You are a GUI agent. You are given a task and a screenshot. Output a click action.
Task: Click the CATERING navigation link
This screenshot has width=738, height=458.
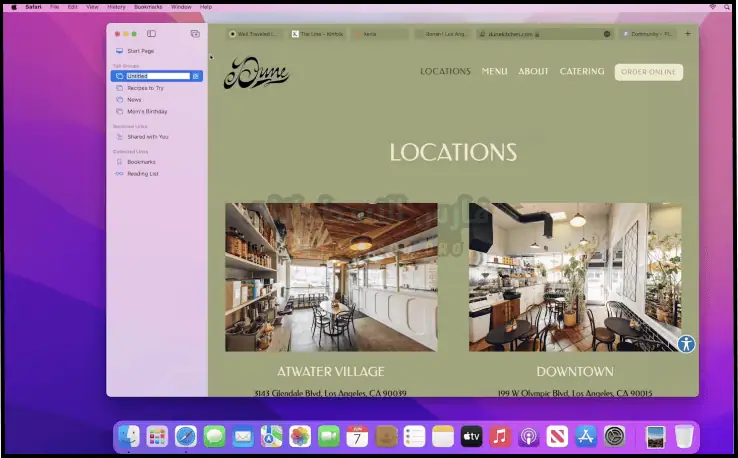point(582,72)
